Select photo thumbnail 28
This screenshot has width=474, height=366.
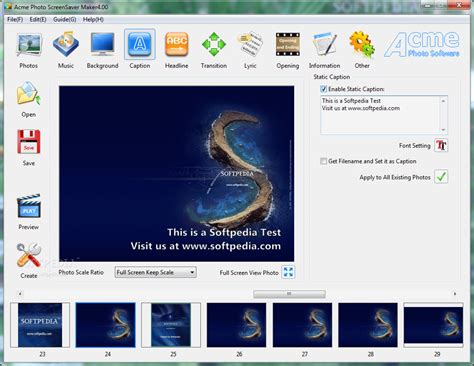click(368, 325)
